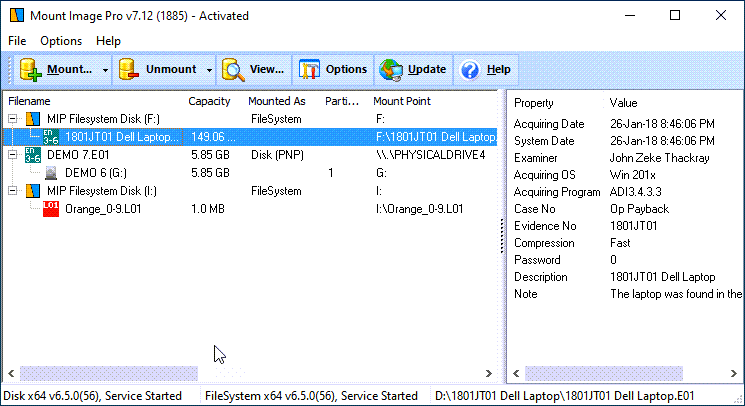Select the red Orange_0-9.L01 file icon
This screenshot has width=745, height=406.
51,209
